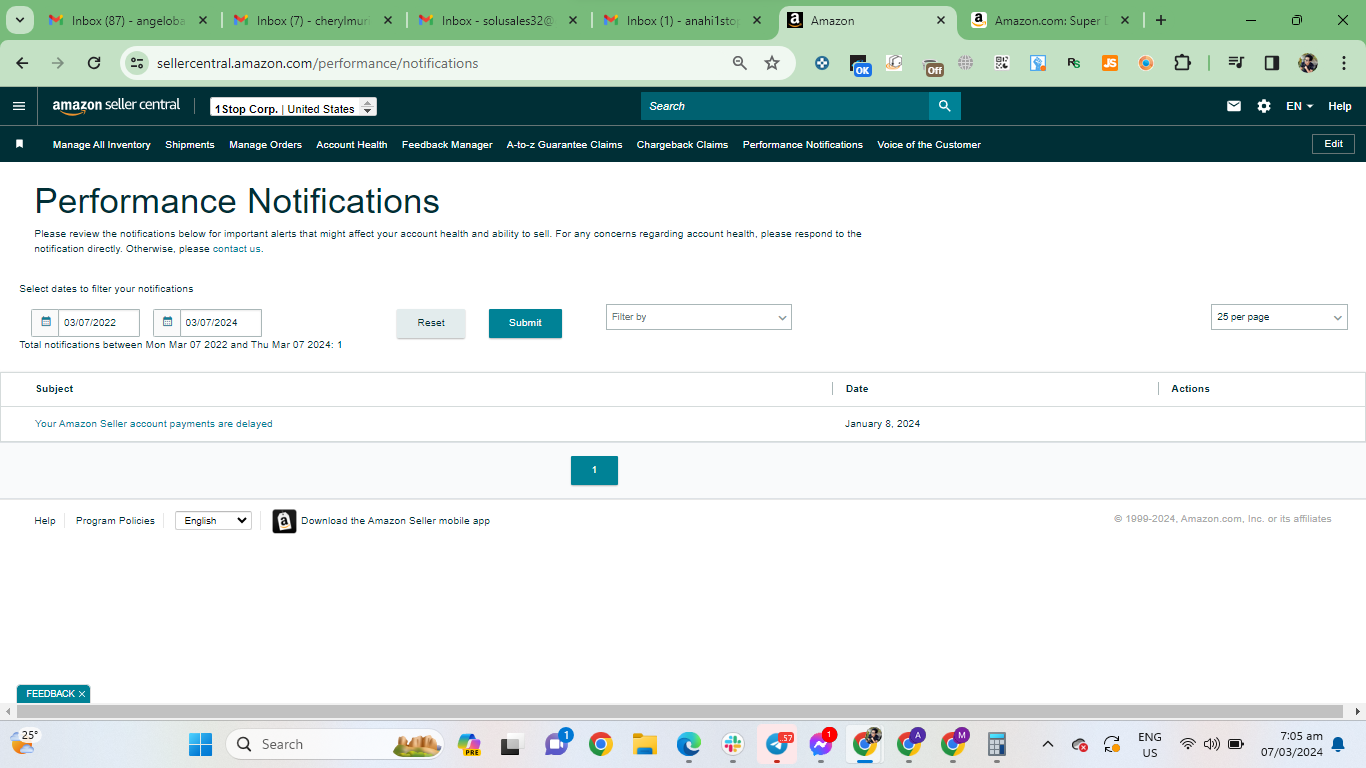Submit the date filter
The width and height of the screenshot is (1366, 768).
coord(525,323)
